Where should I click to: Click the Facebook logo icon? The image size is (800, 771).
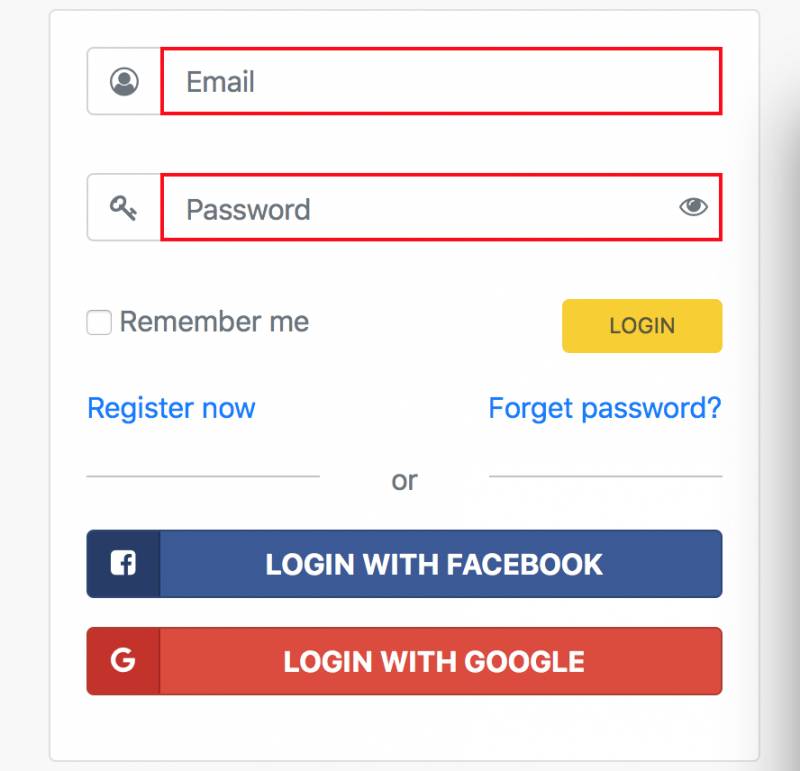(123, 564)
